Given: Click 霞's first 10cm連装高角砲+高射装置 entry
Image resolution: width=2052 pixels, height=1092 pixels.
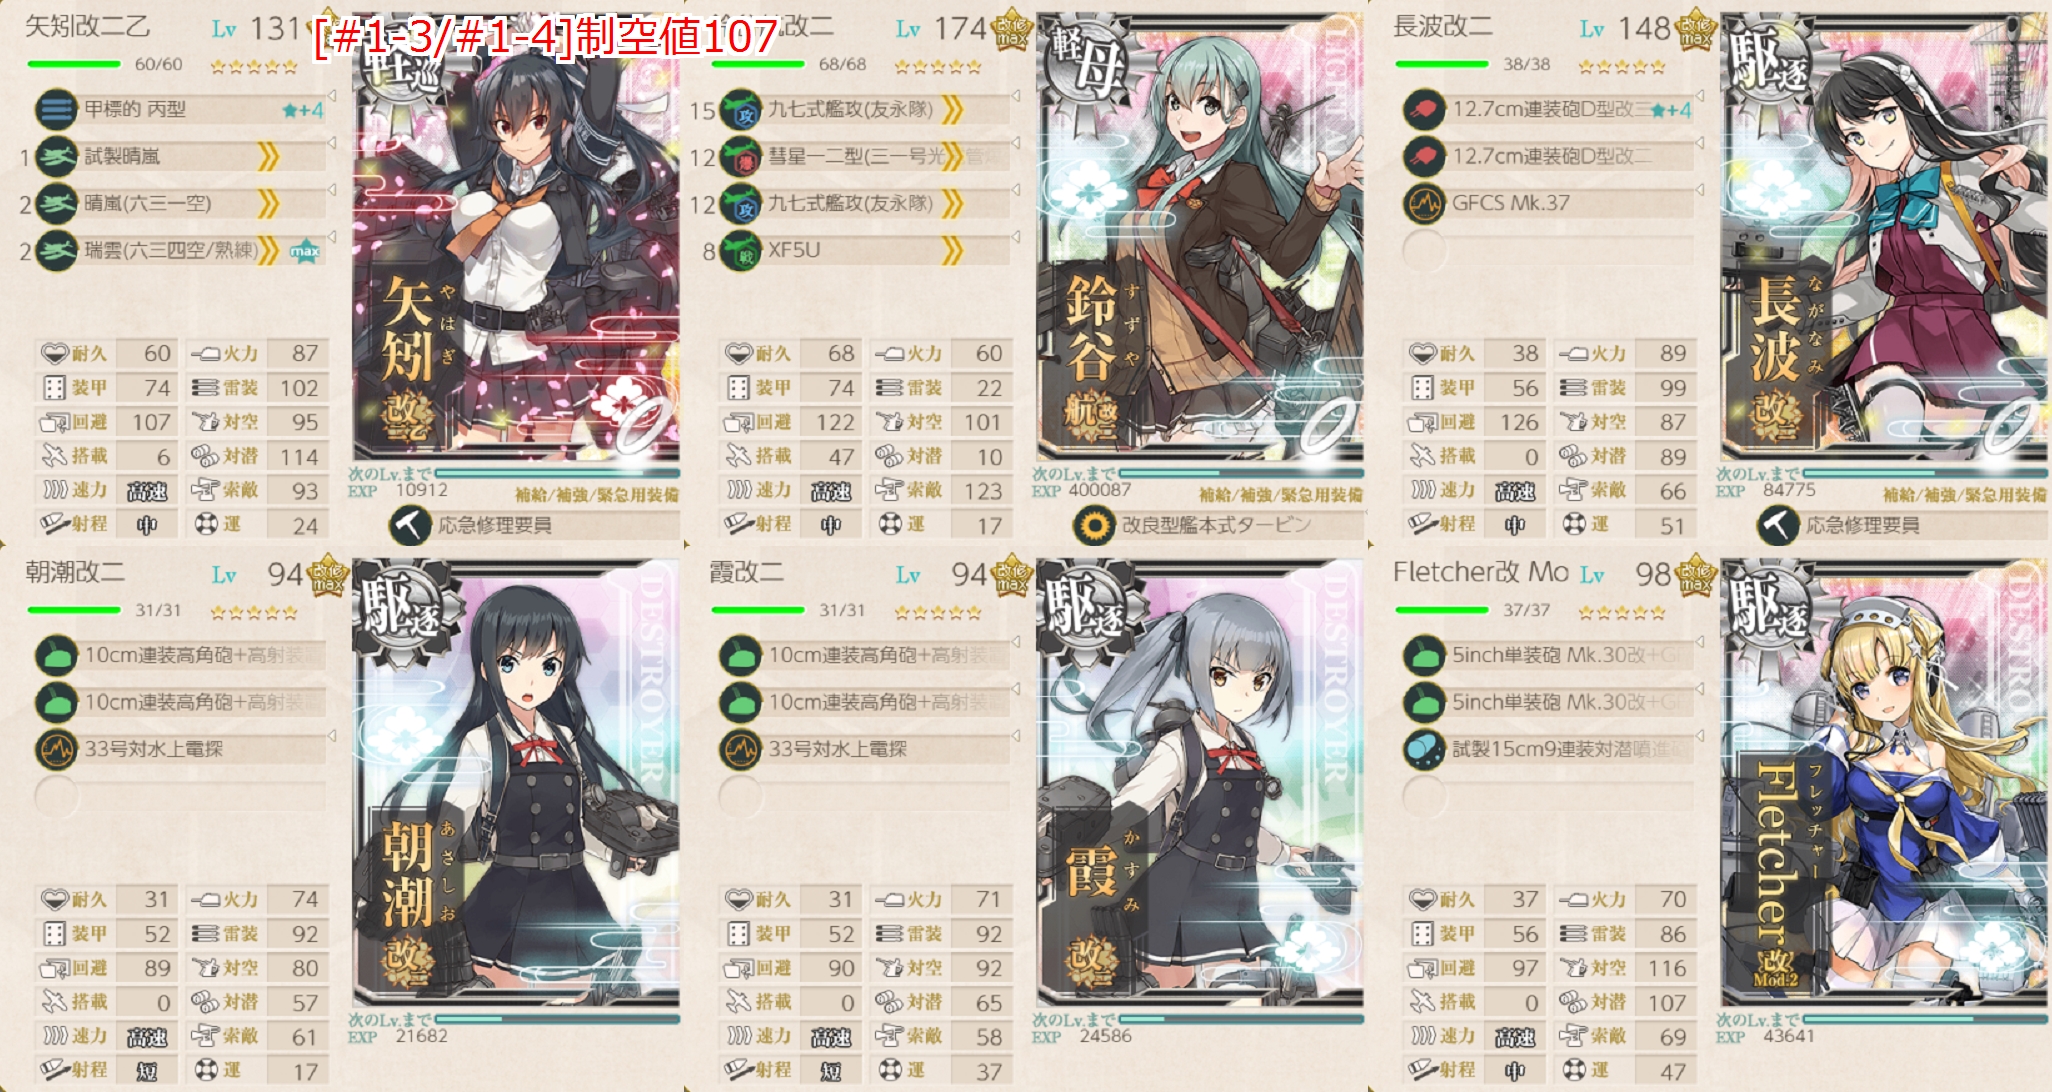Looking at the screenshot, I should [885, 655].
